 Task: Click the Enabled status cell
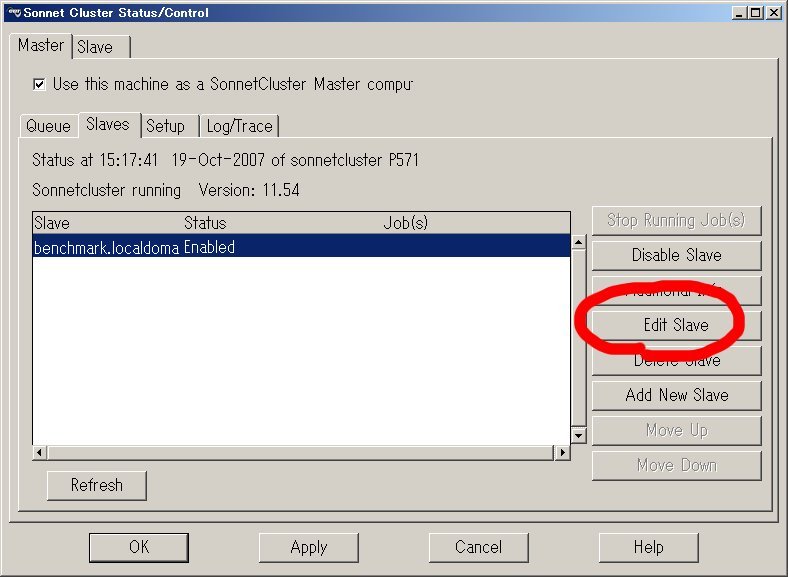[x=210, y=247]
